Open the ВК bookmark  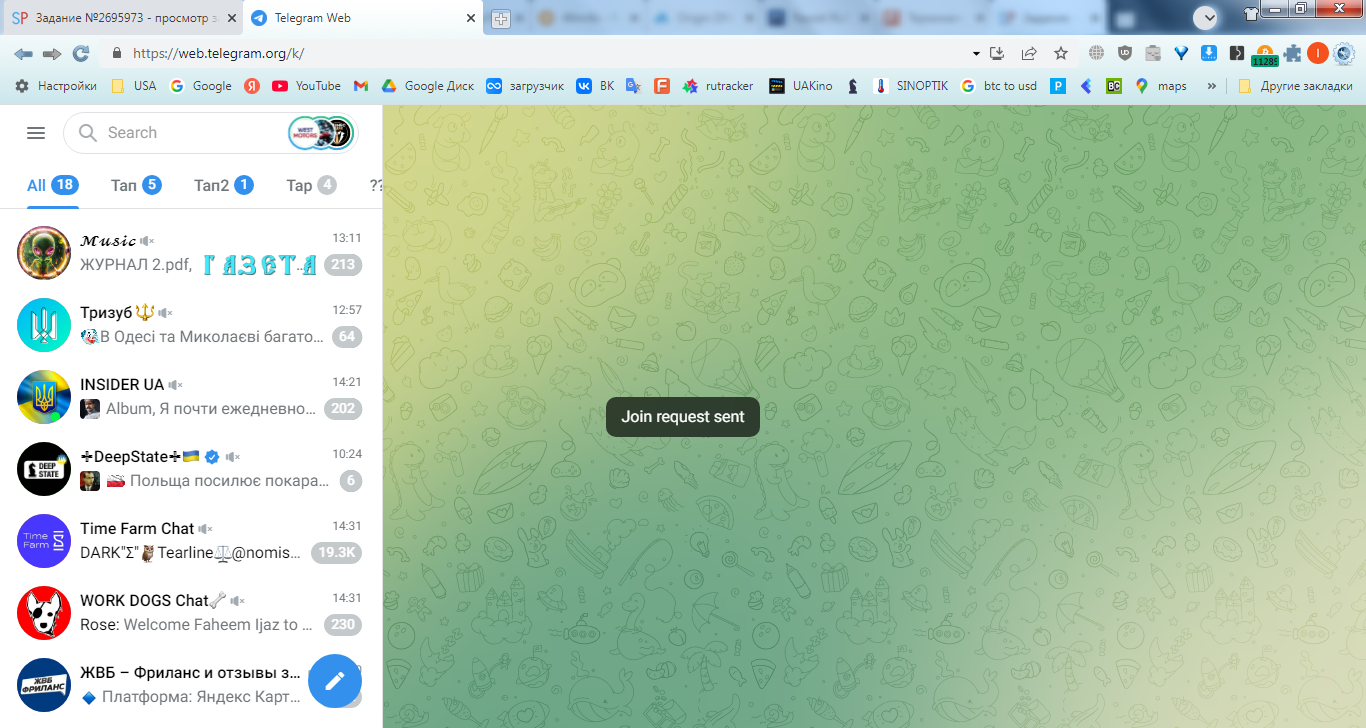[595, 86]
